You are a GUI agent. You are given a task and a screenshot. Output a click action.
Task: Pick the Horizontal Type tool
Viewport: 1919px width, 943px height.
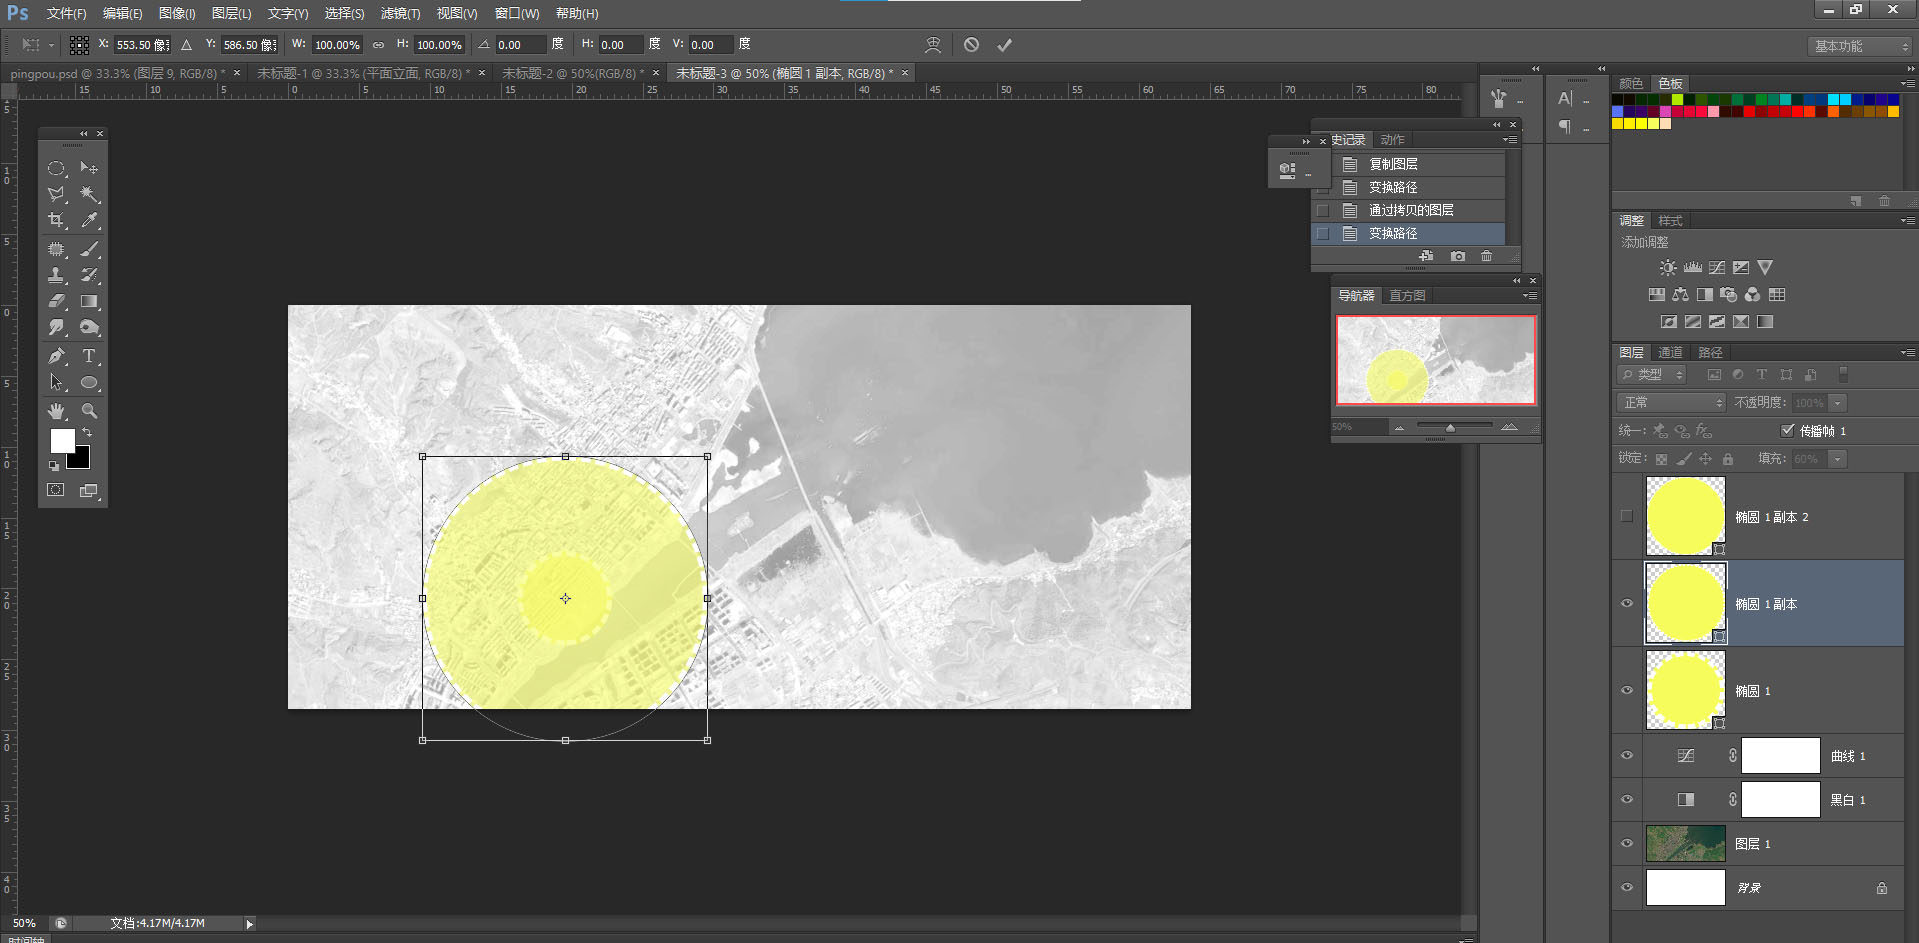pos(89,356)
